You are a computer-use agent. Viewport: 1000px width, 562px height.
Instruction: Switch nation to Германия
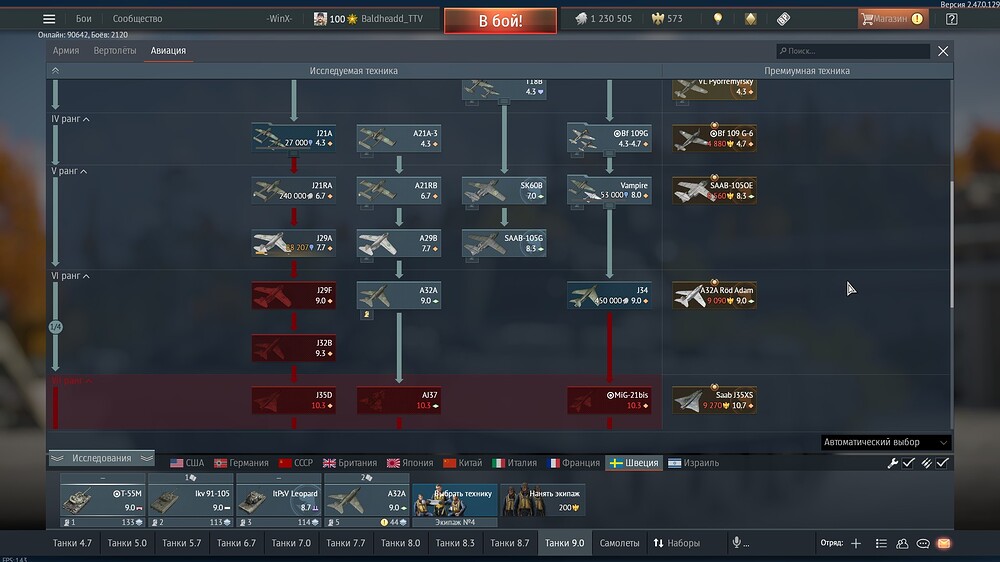pos(241,463)
